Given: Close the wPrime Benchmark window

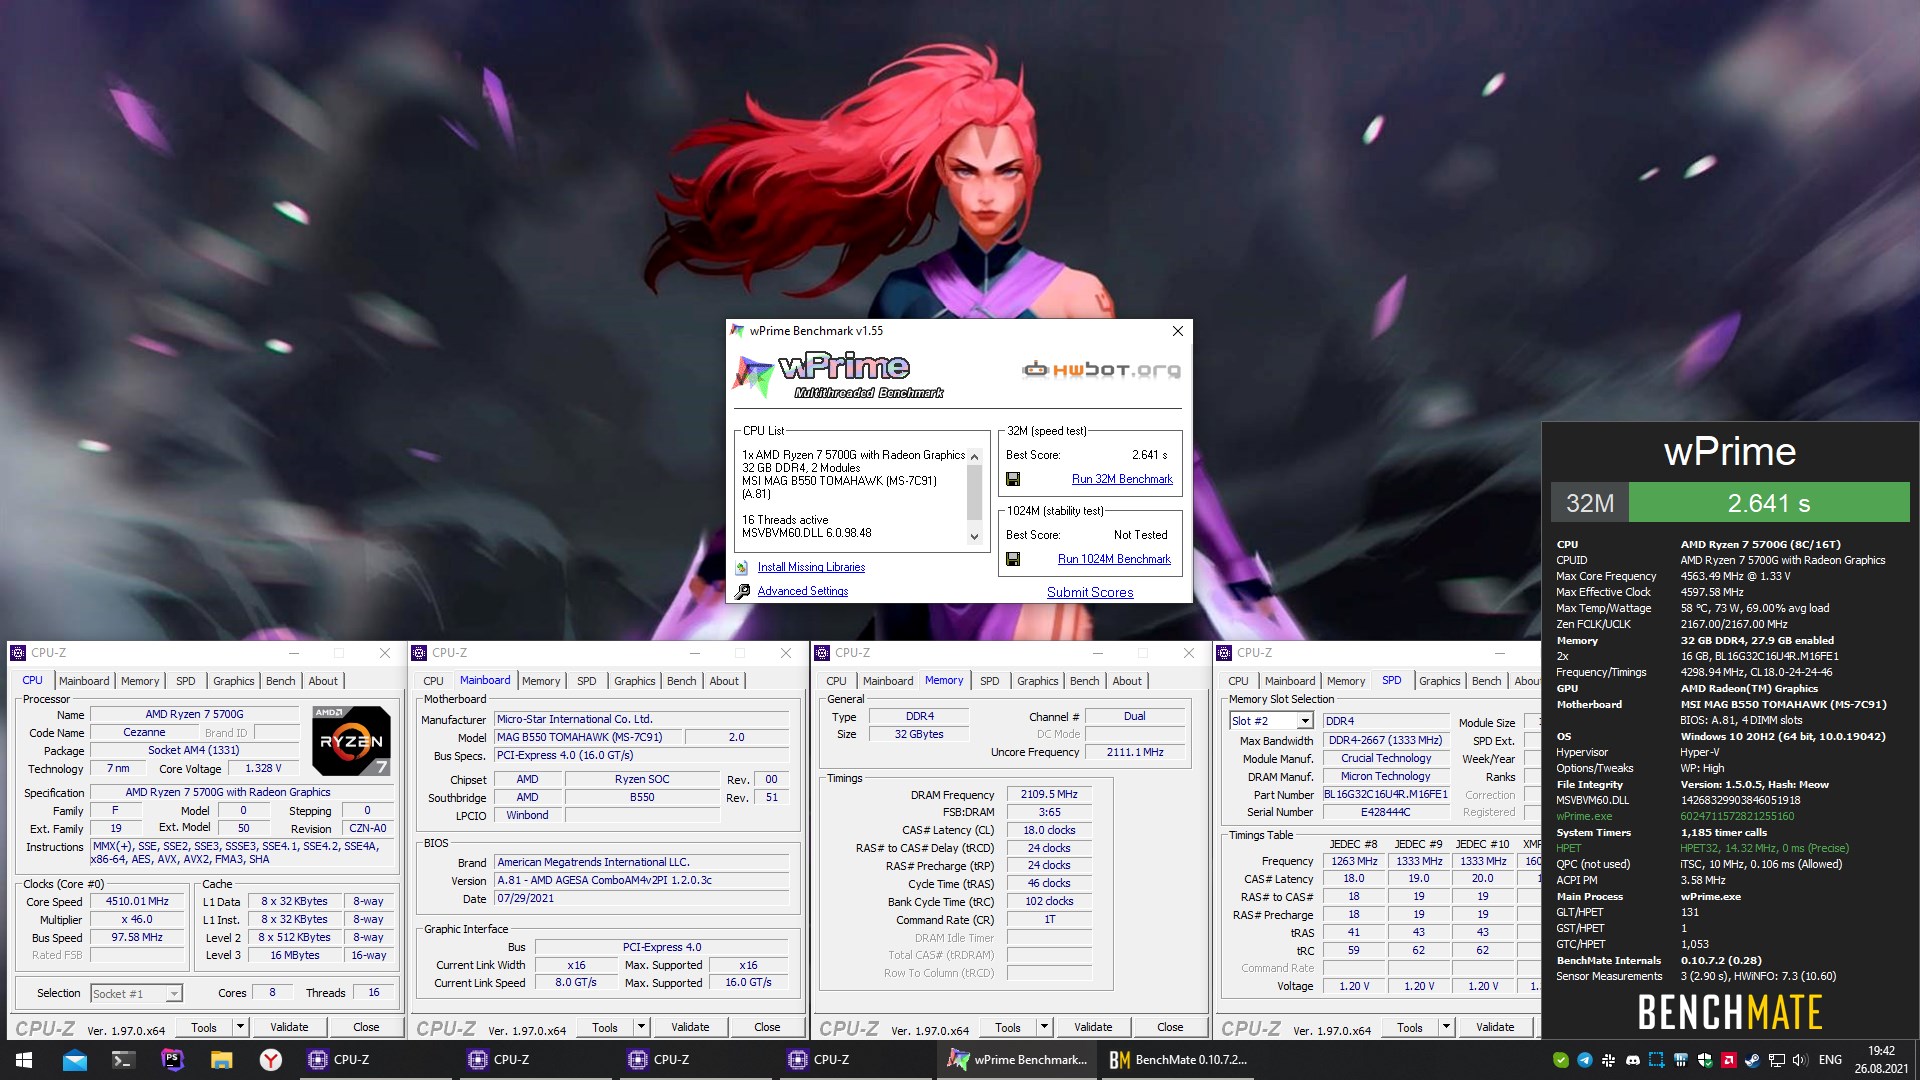Looking at the screenshot, I should 1177,331.
